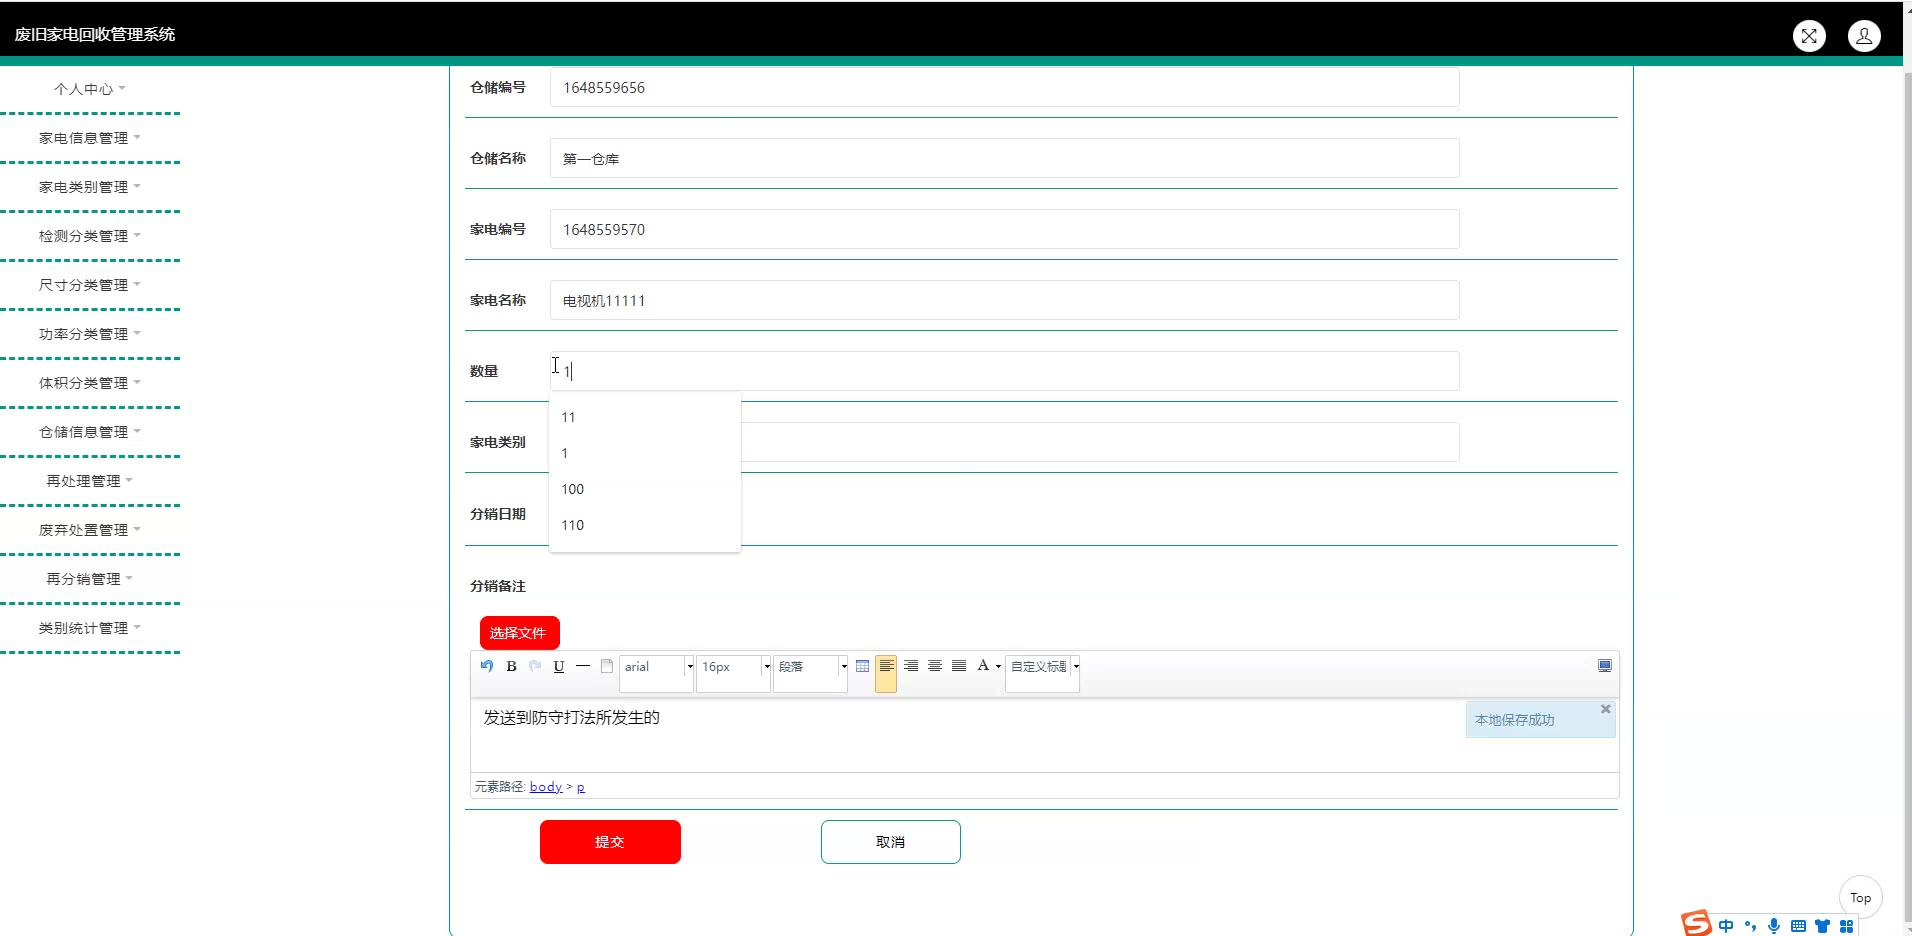Click the 选择文件 choose file button
The height and width of the screenshot is (936, 1912).
click(x=519, y=633)
